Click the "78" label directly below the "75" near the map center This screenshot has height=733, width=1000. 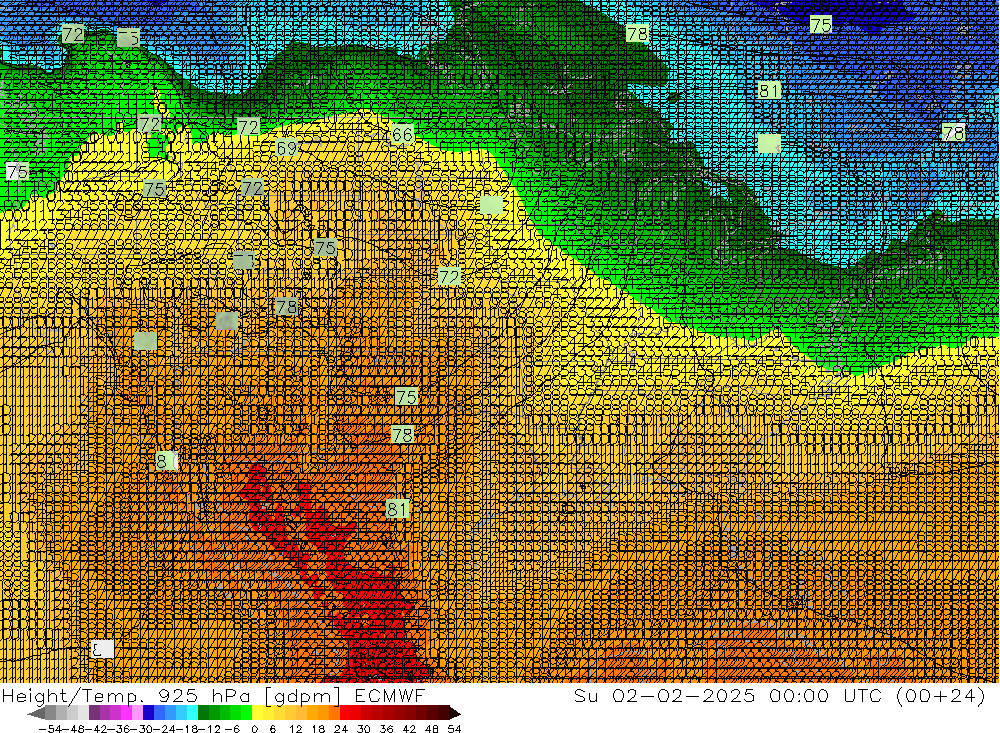coord(403,435)
